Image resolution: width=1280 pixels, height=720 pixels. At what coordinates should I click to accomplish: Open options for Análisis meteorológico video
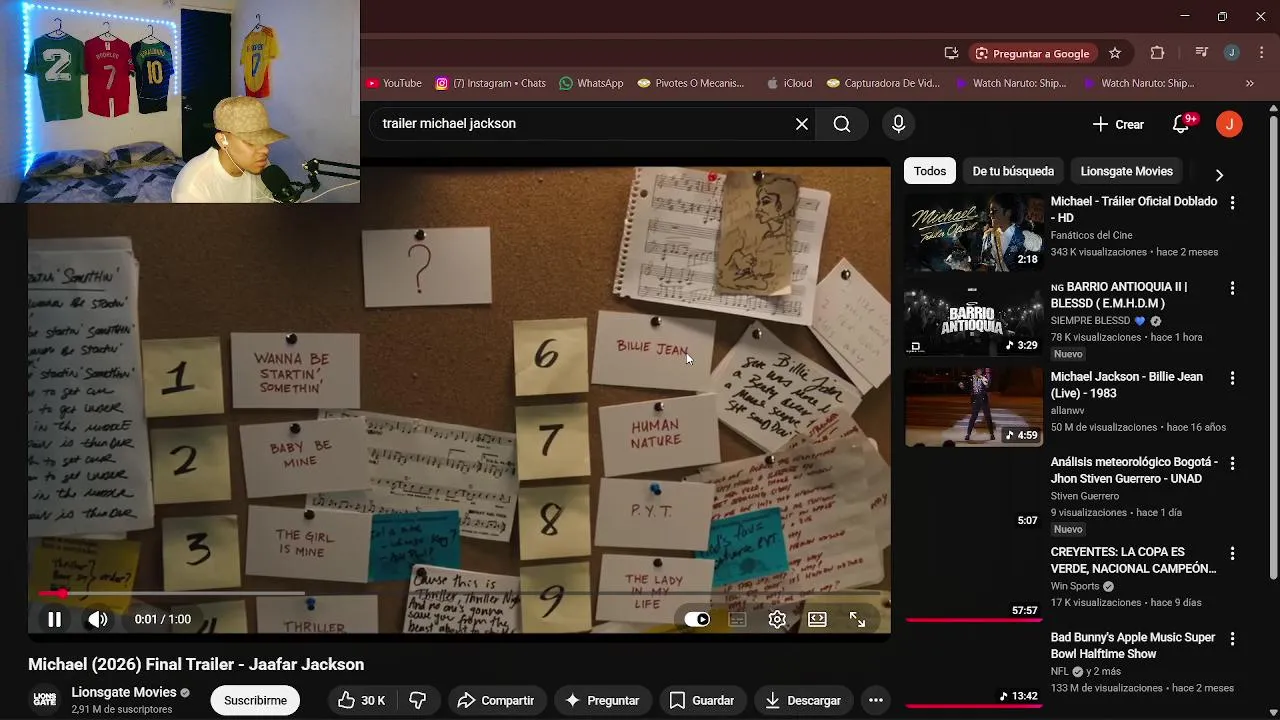click(x=1232, y=463)
